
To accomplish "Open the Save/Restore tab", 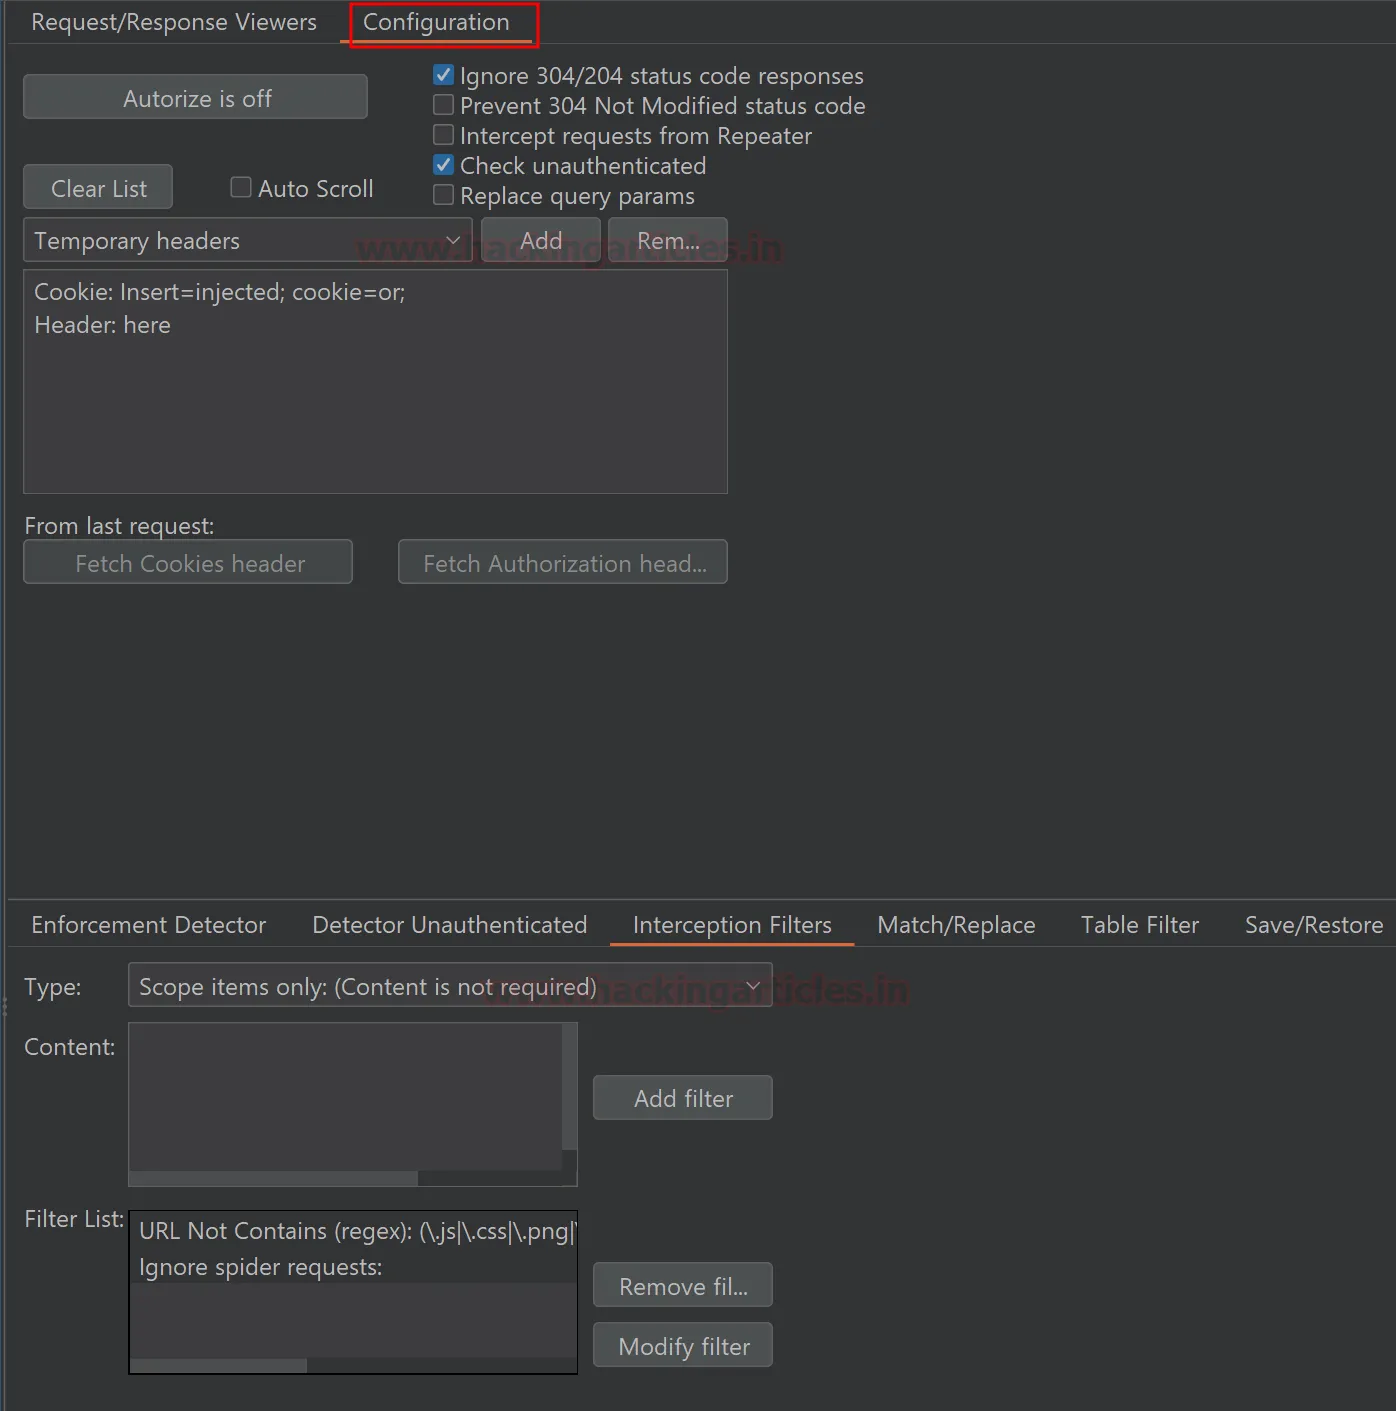I will pyautogui.click(x=1313, y=925).
